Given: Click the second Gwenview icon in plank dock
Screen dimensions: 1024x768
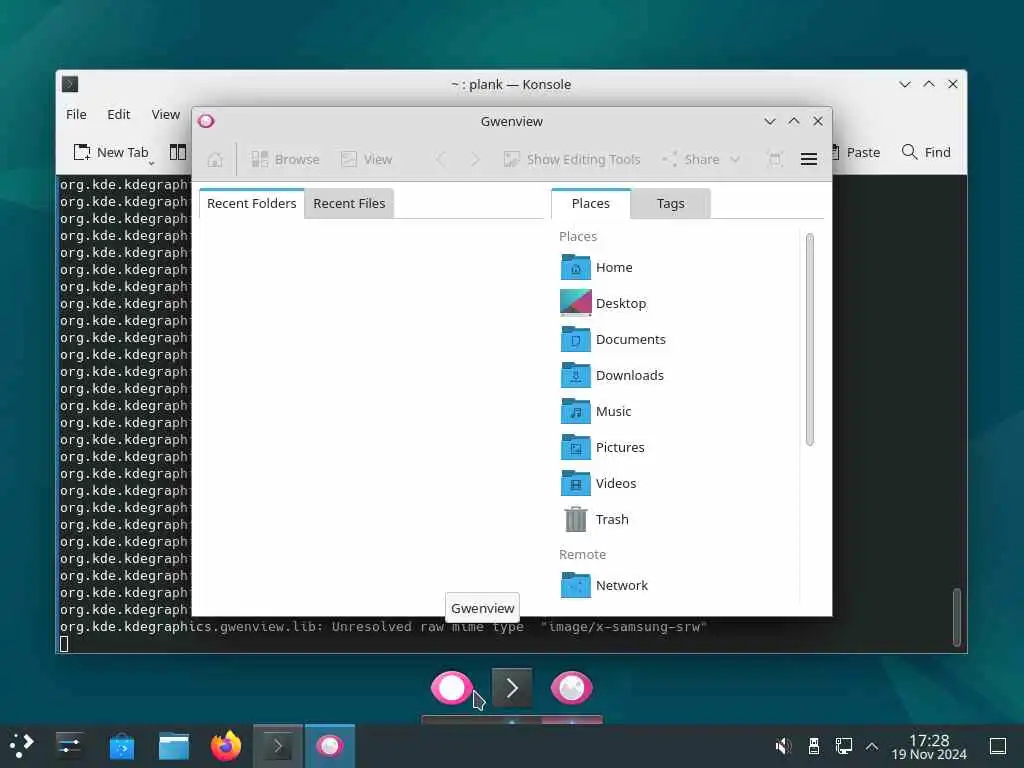Looking at the screenshot, I should coord(571,688).
